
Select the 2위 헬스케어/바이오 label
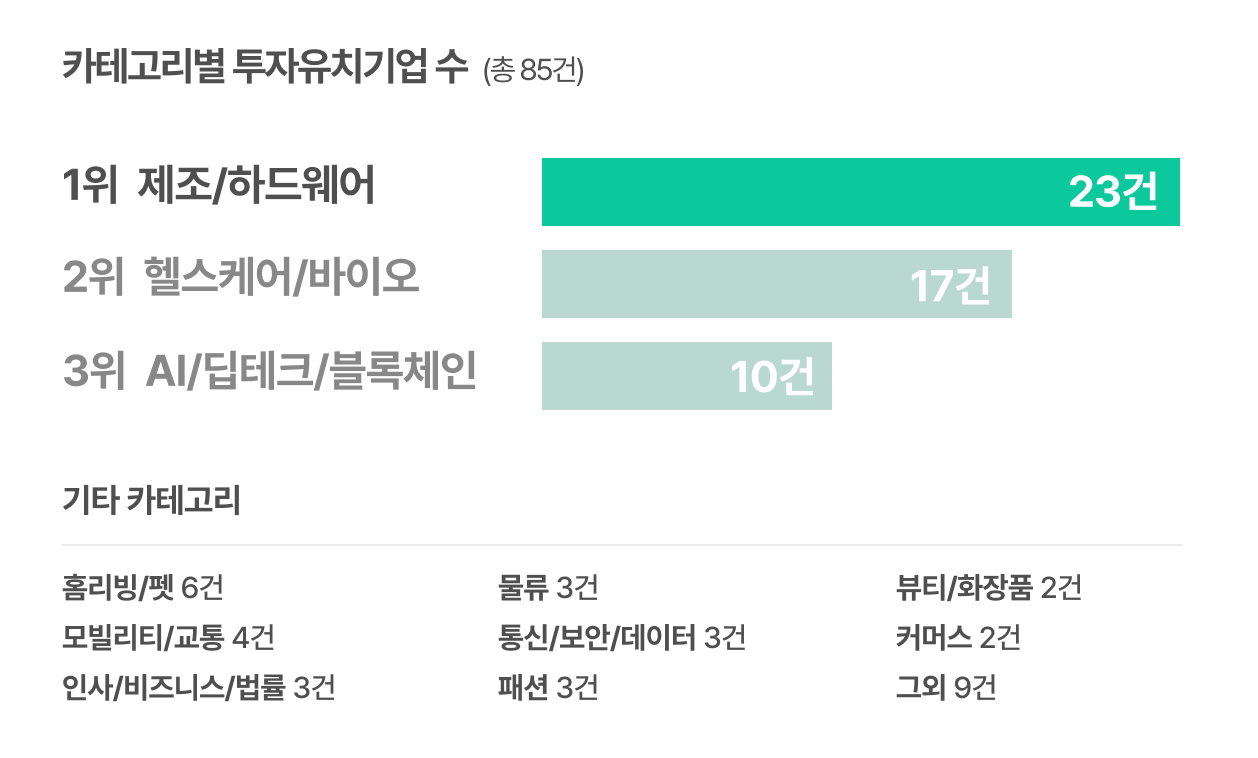coord(241,278)
